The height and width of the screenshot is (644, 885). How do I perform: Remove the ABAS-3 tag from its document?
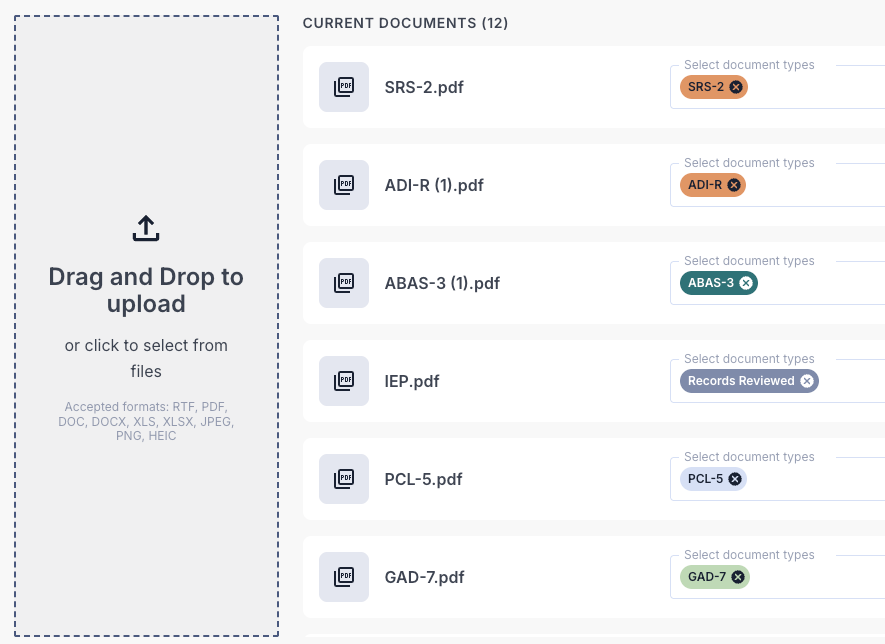[746, 283]
